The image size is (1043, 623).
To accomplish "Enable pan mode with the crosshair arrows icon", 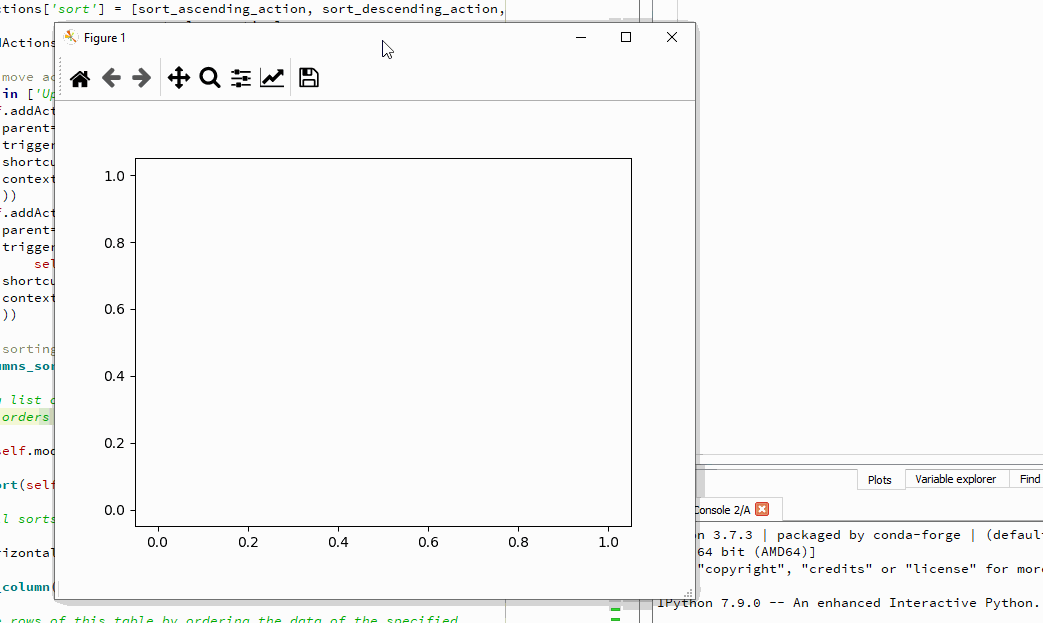I will [179, 77].
